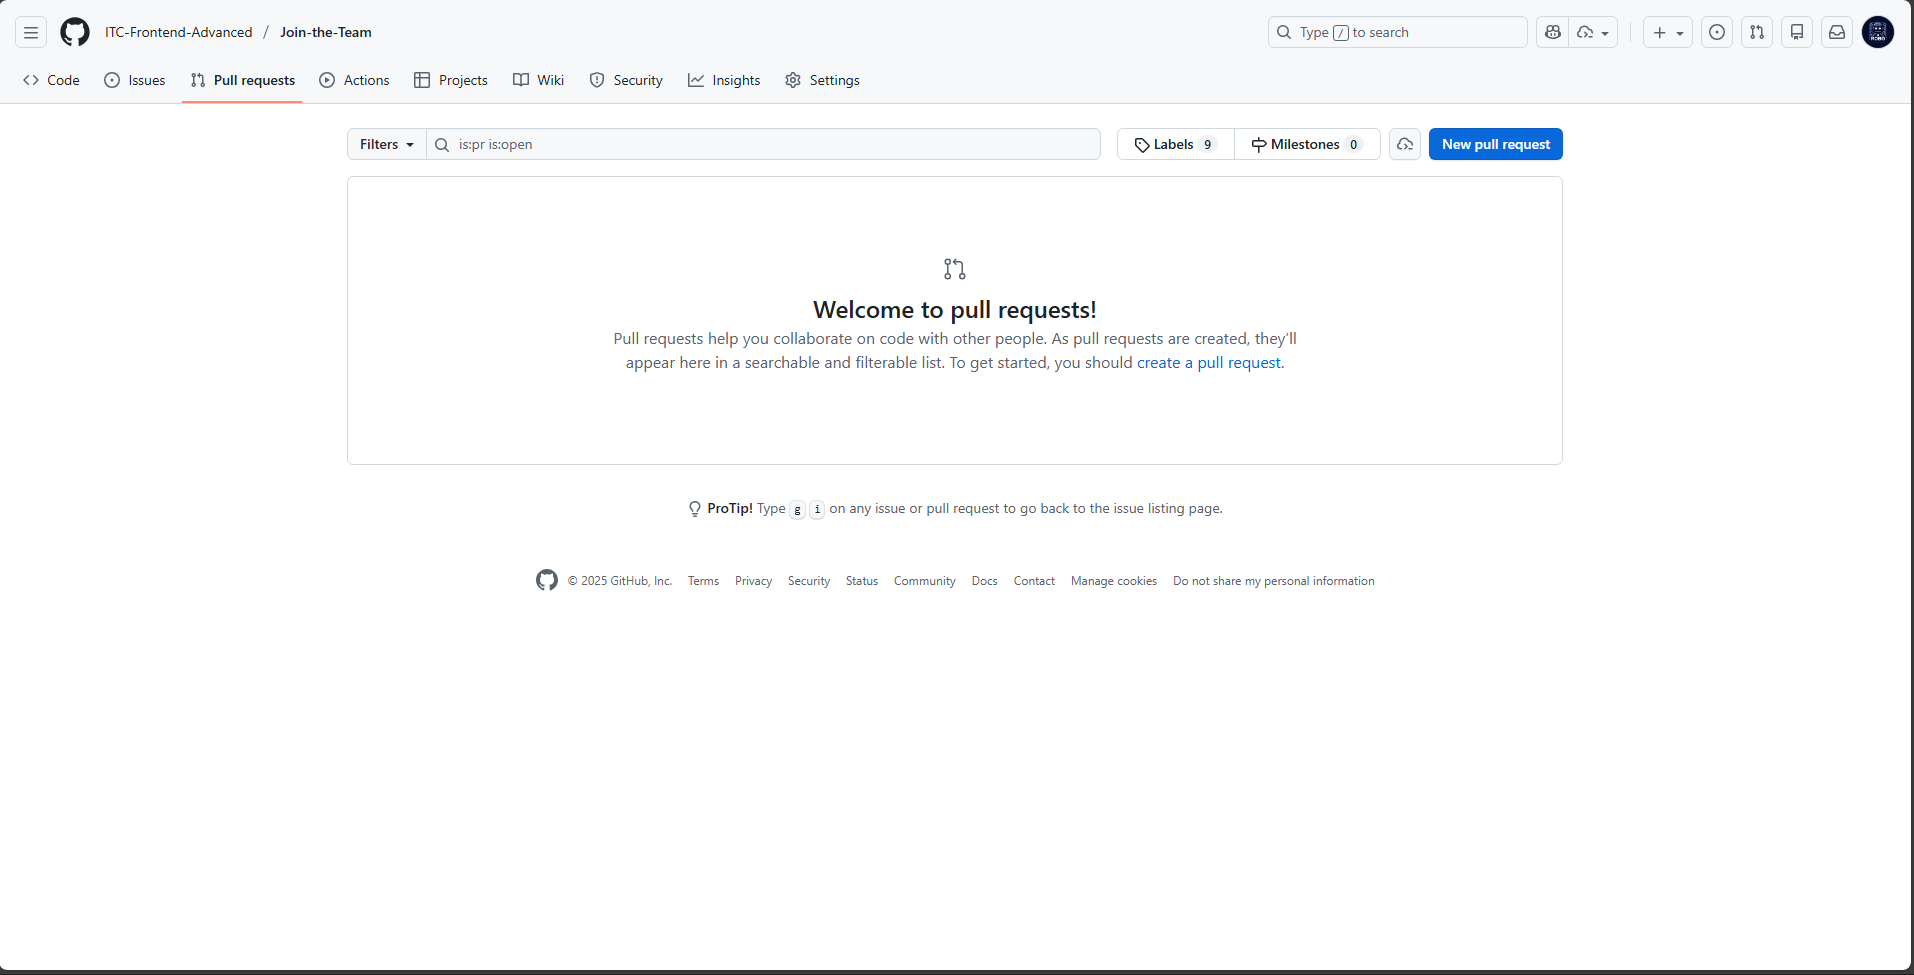Expand the plus create new dropdown

(1666, 32)
